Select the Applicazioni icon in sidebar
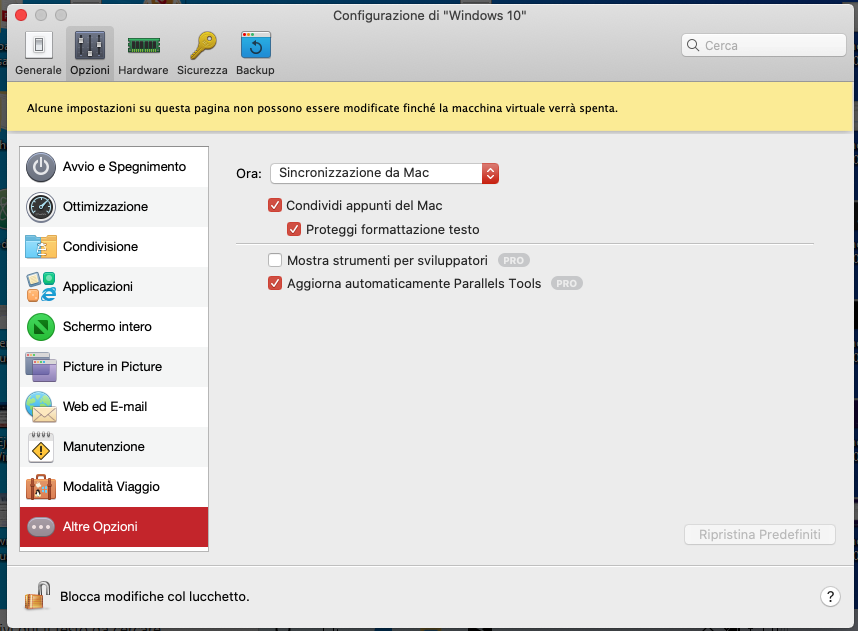 (x=40, y=287)
